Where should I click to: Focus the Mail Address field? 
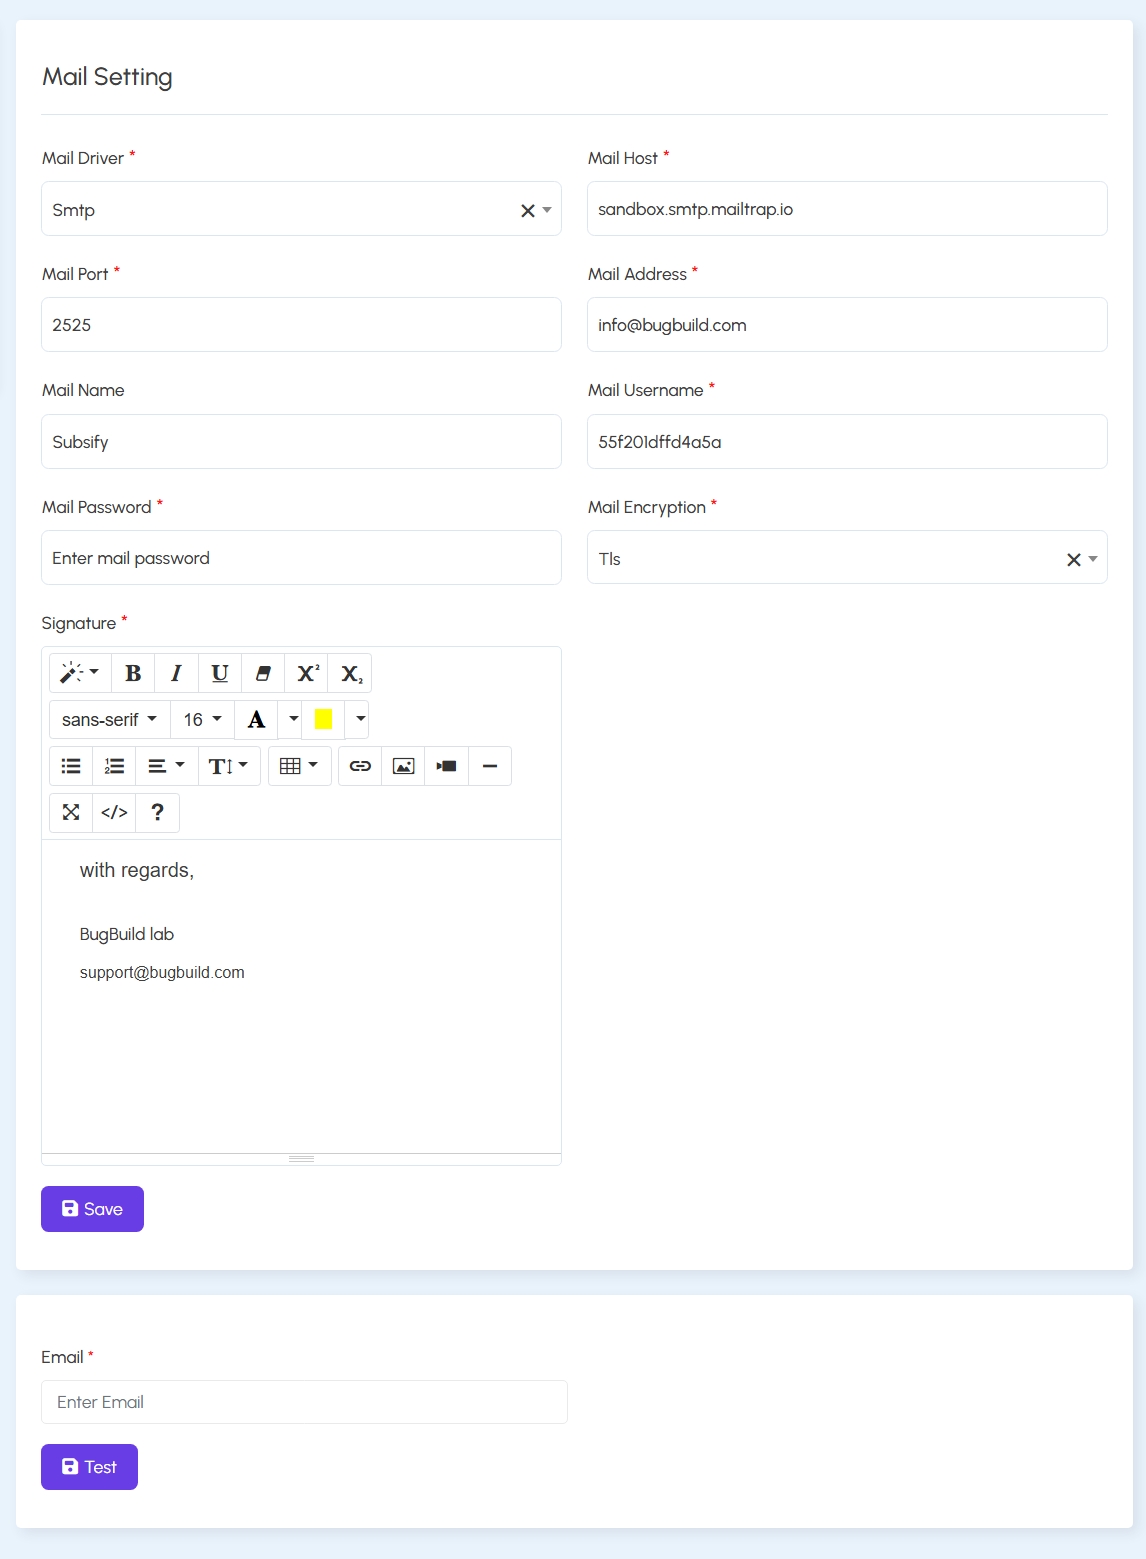(x=847, y=325)
